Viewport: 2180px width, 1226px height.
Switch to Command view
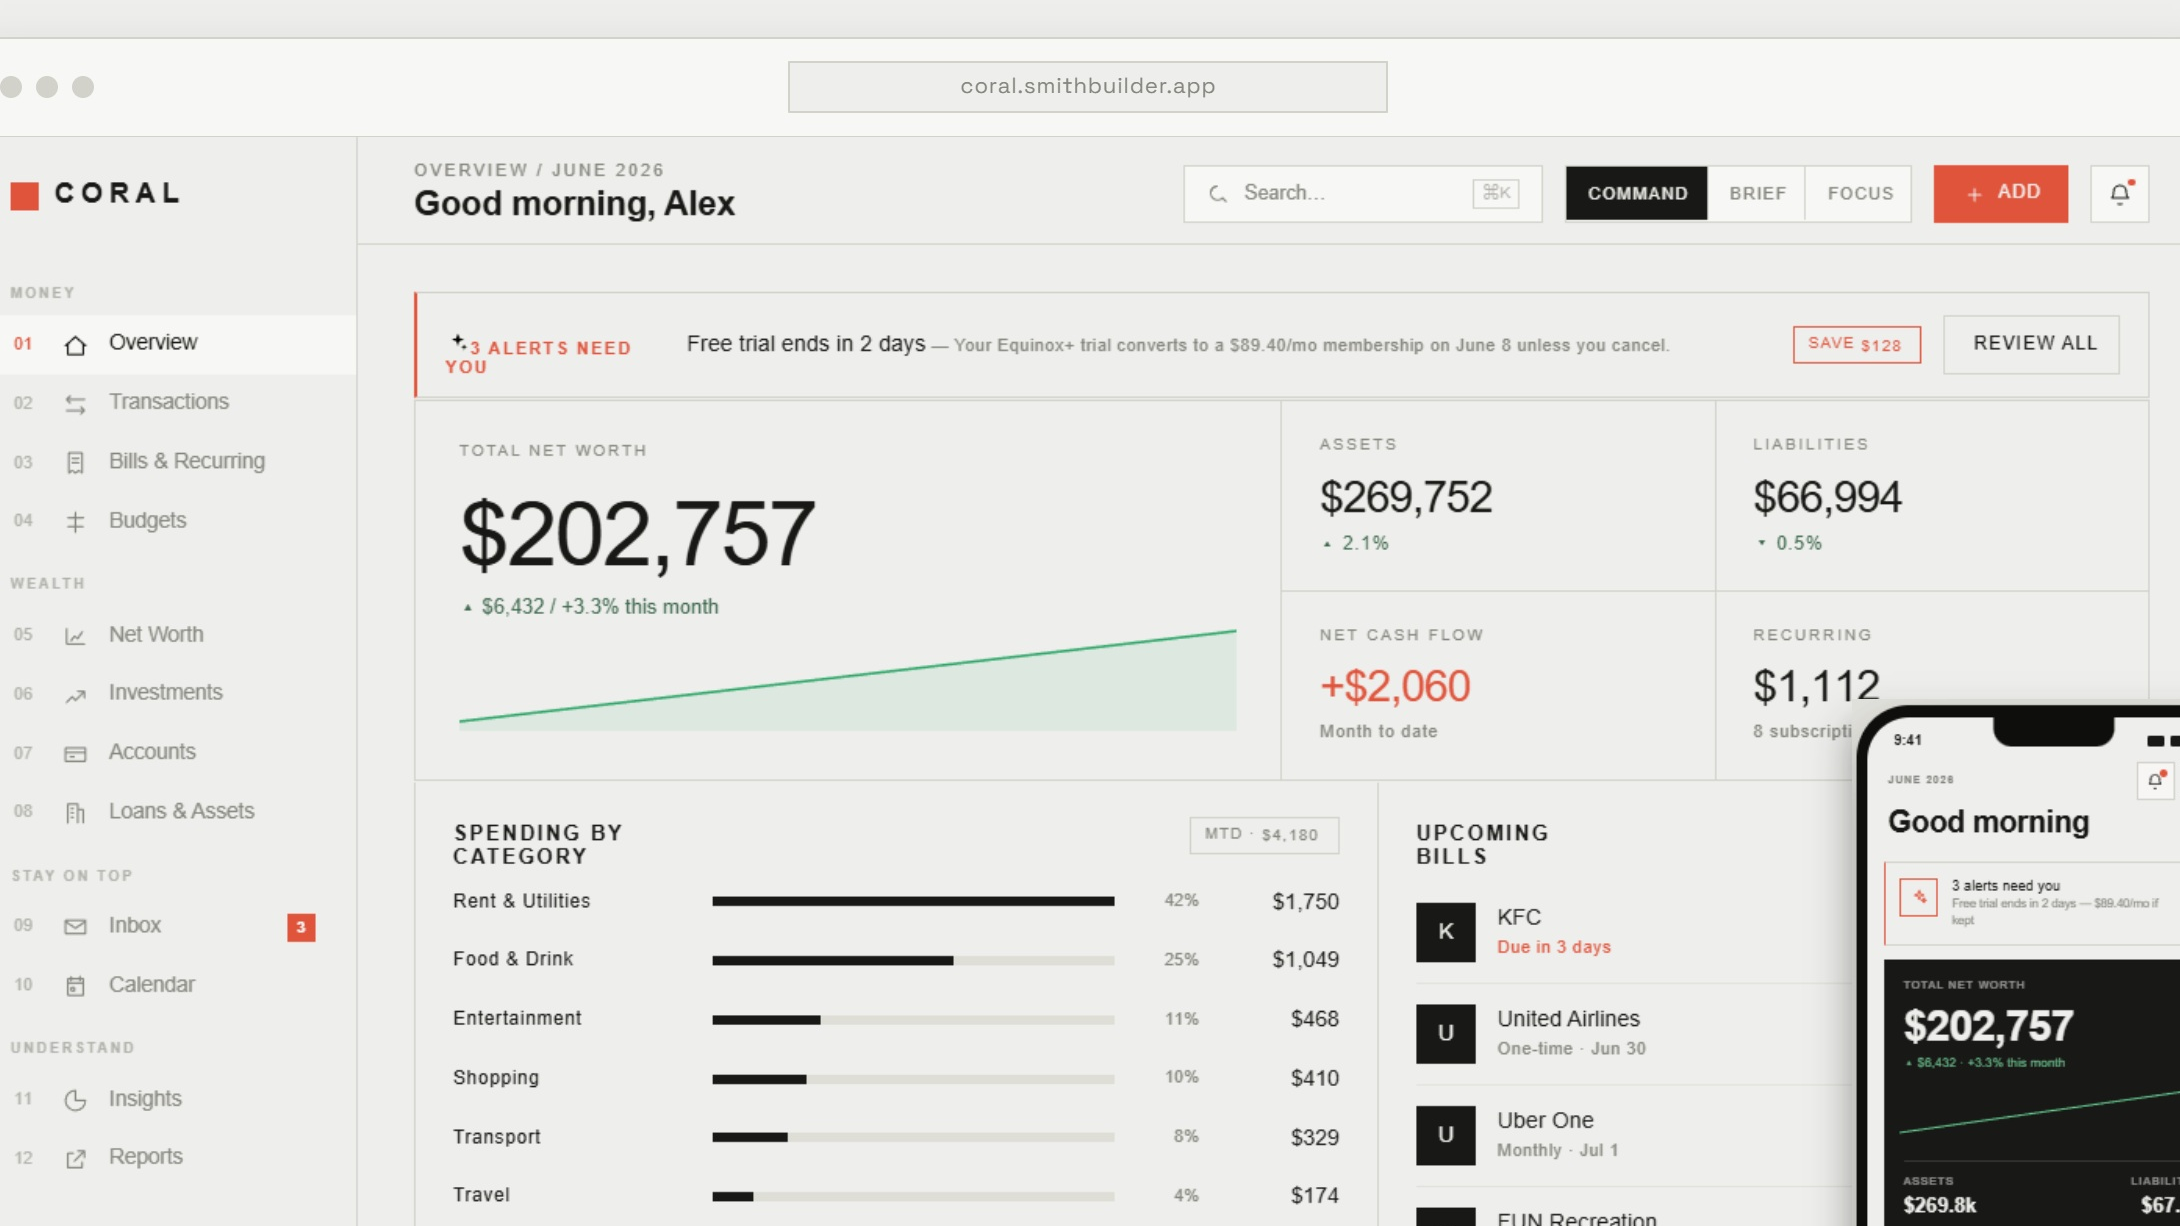point(1637,193)
